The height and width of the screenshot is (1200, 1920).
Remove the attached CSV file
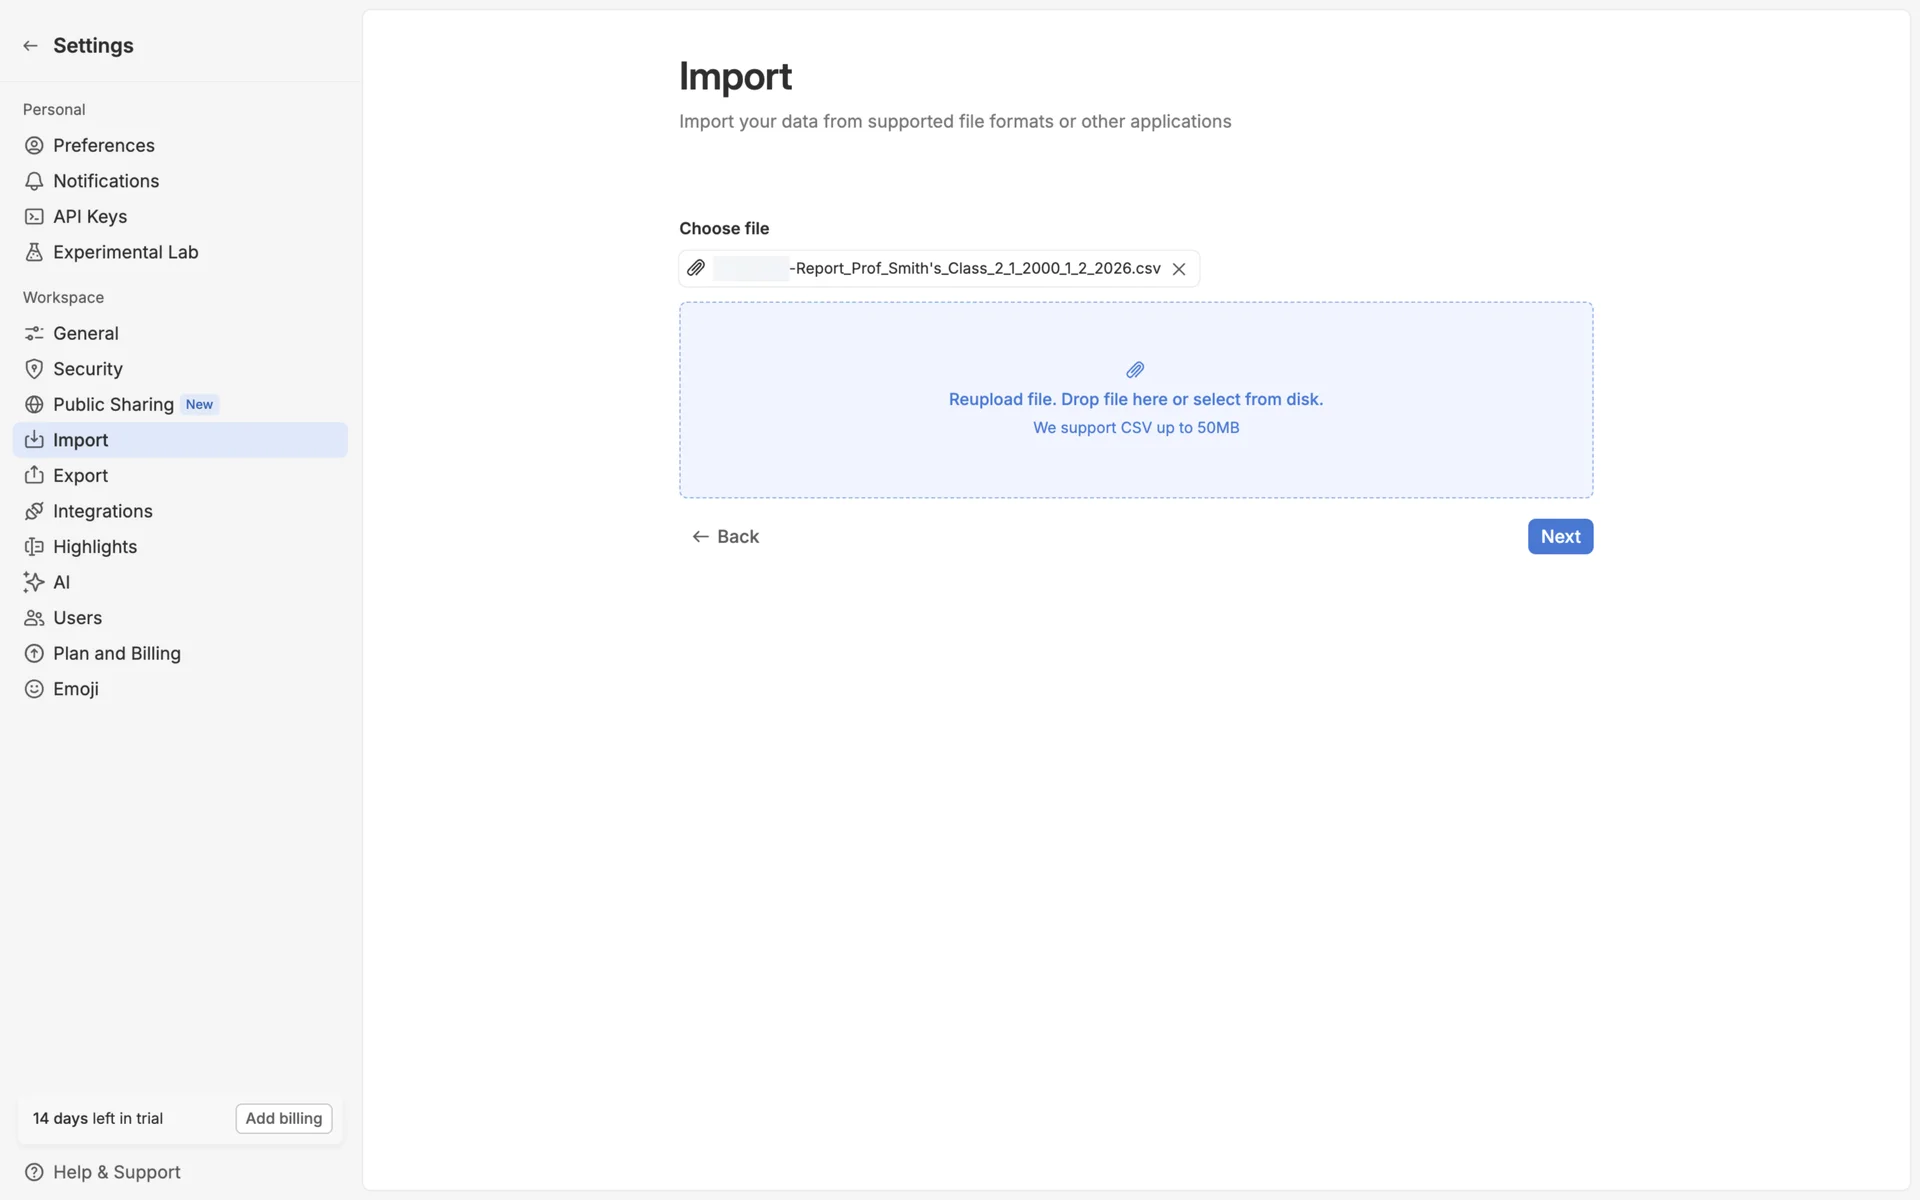pos(1179,269)
